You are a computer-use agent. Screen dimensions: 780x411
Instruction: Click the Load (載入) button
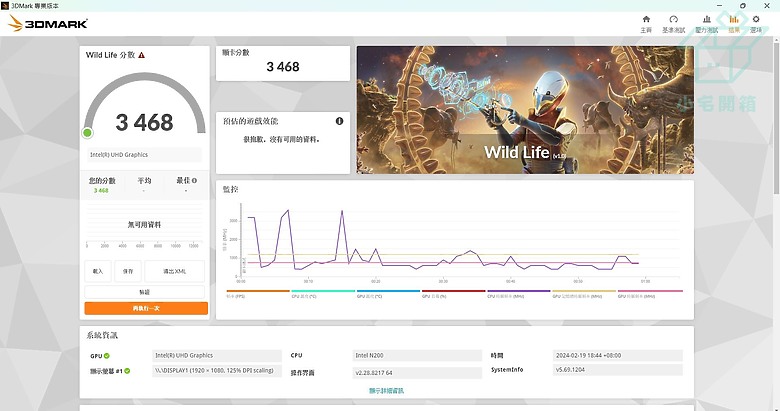click(98, 271)
